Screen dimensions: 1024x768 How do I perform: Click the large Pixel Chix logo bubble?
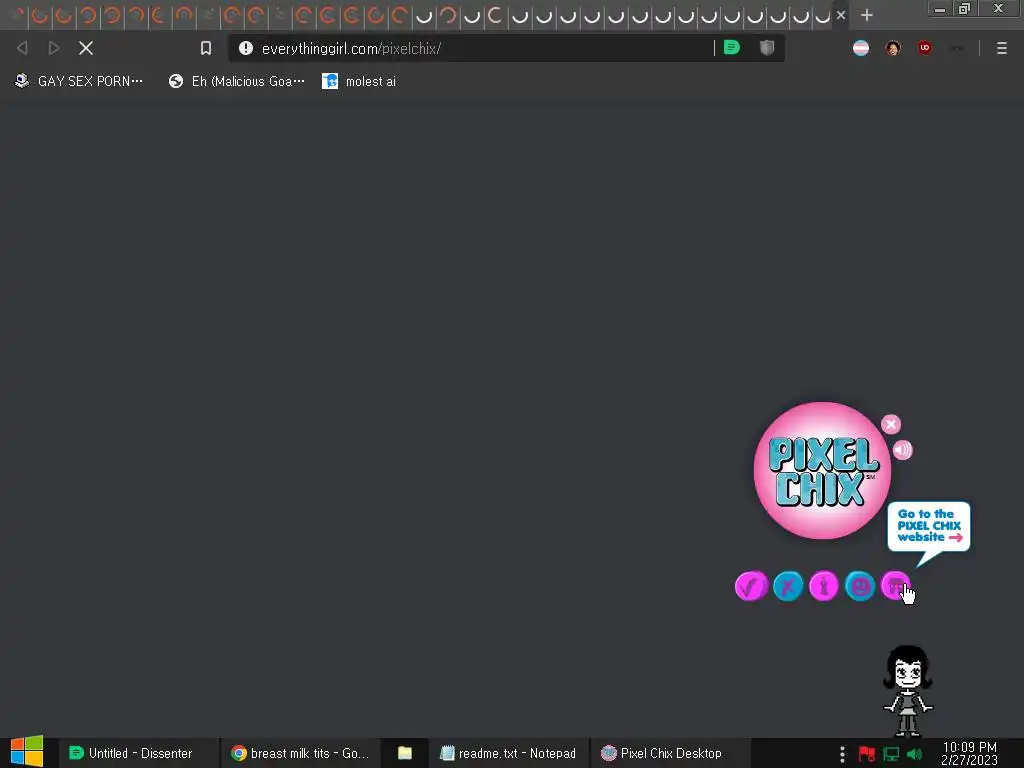tap(822, 471)
